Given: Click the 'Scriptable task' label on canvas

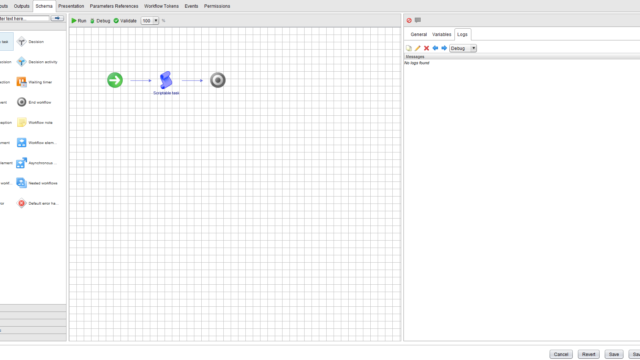Looking at the screenshot, I should point(166,93).
